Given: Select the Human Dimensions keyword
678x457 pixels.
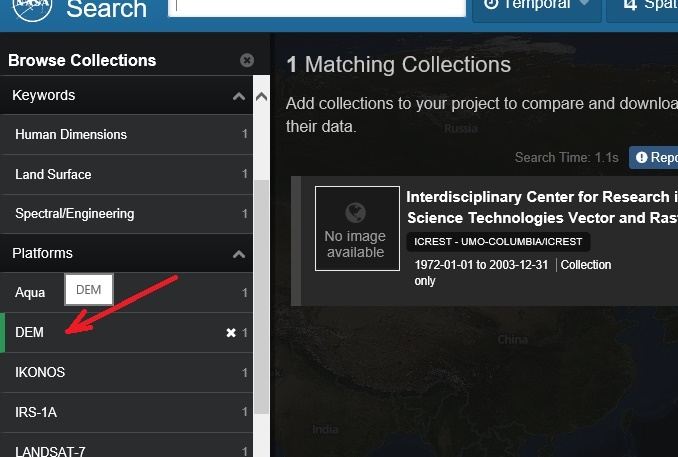Looking at the screenshot, I should 71,135.
